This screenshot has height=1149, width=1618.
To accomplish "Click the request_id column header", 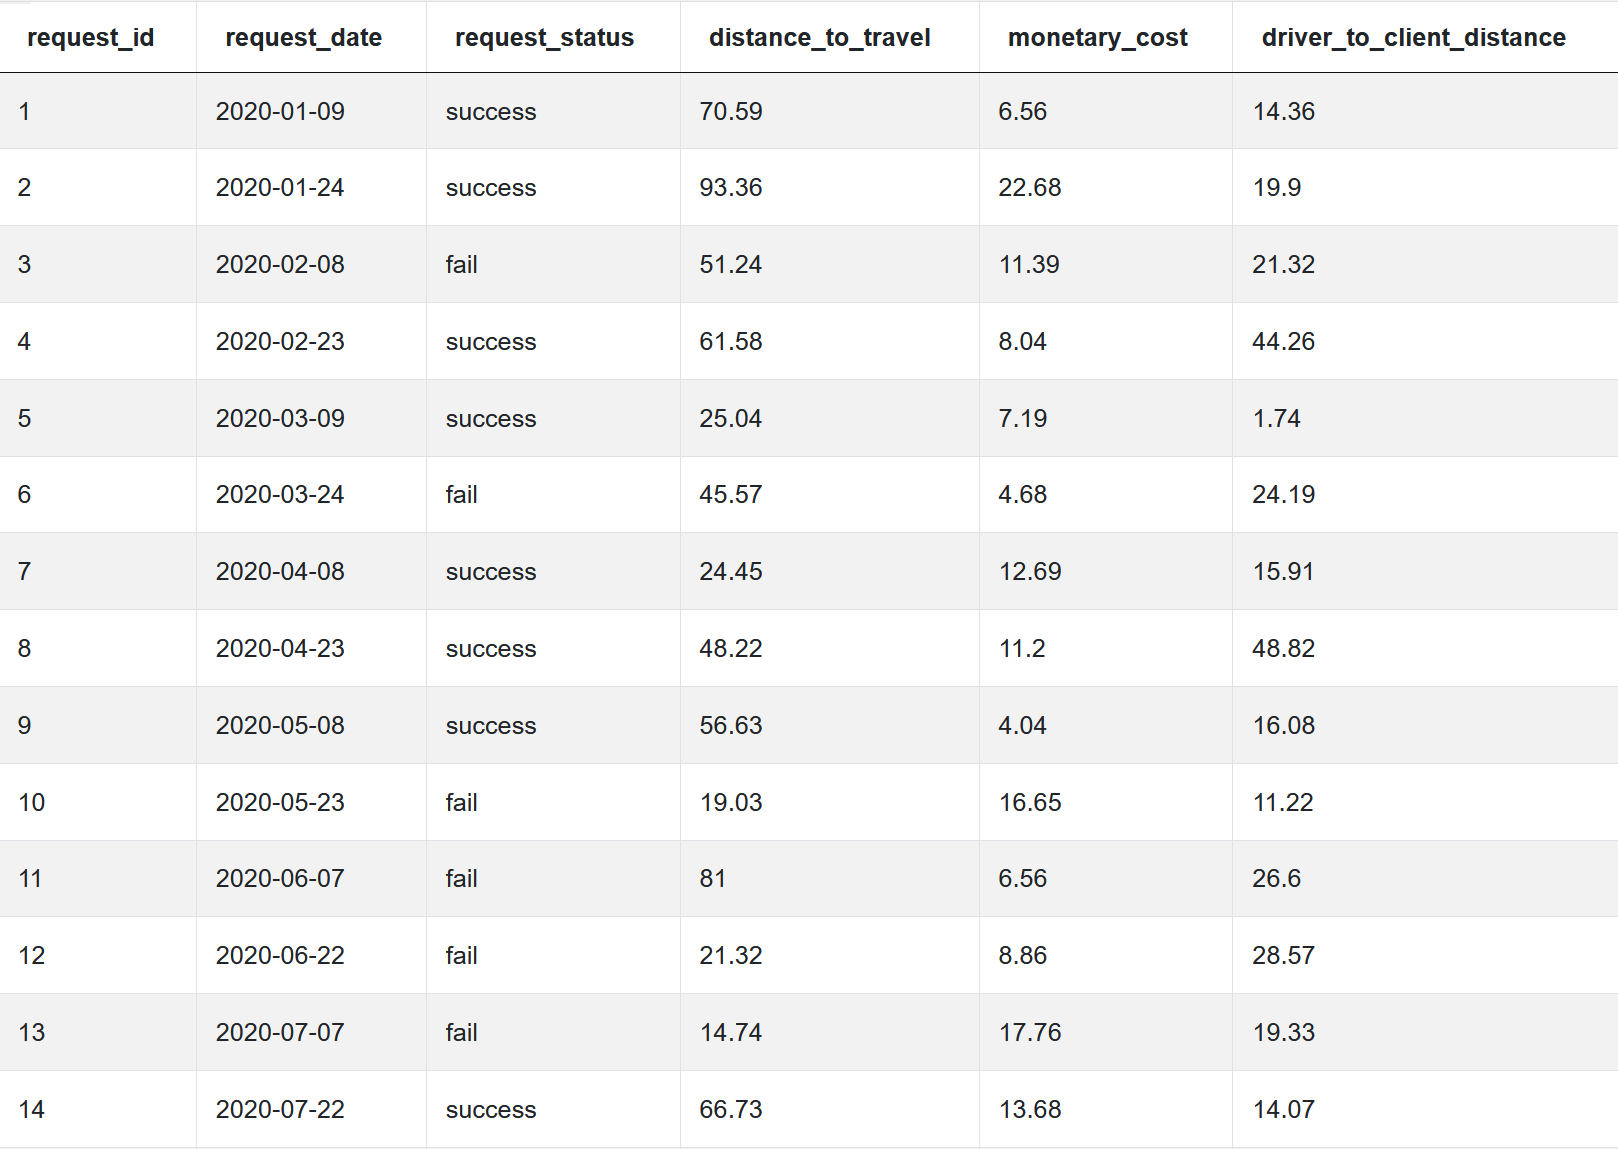I will [x=91, y=38].
